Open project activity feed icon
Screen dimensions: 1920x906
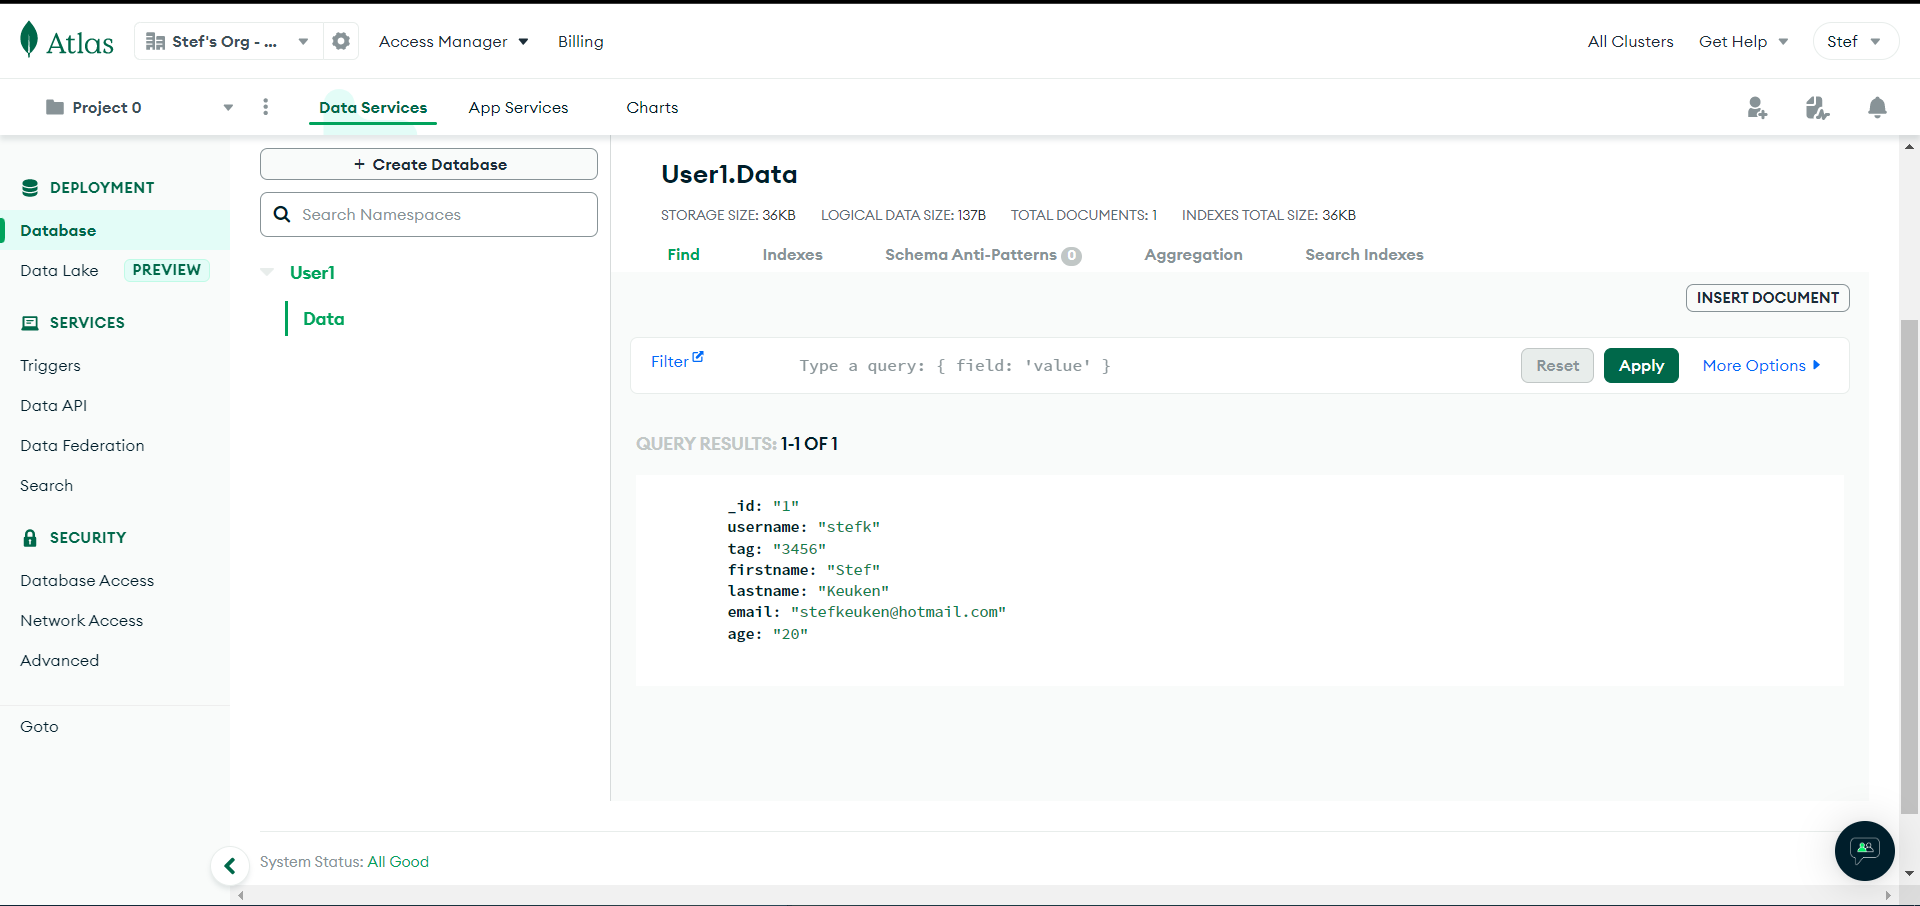(1817, 107)
